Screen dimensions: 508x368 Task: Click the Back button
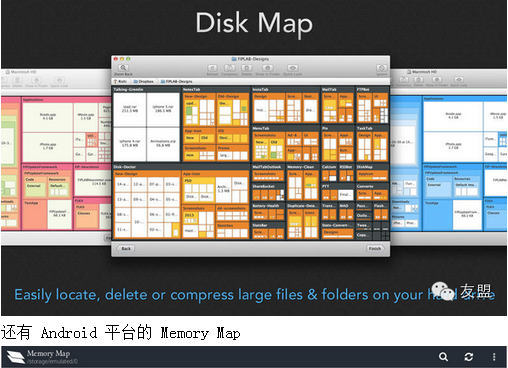[126, 249]
